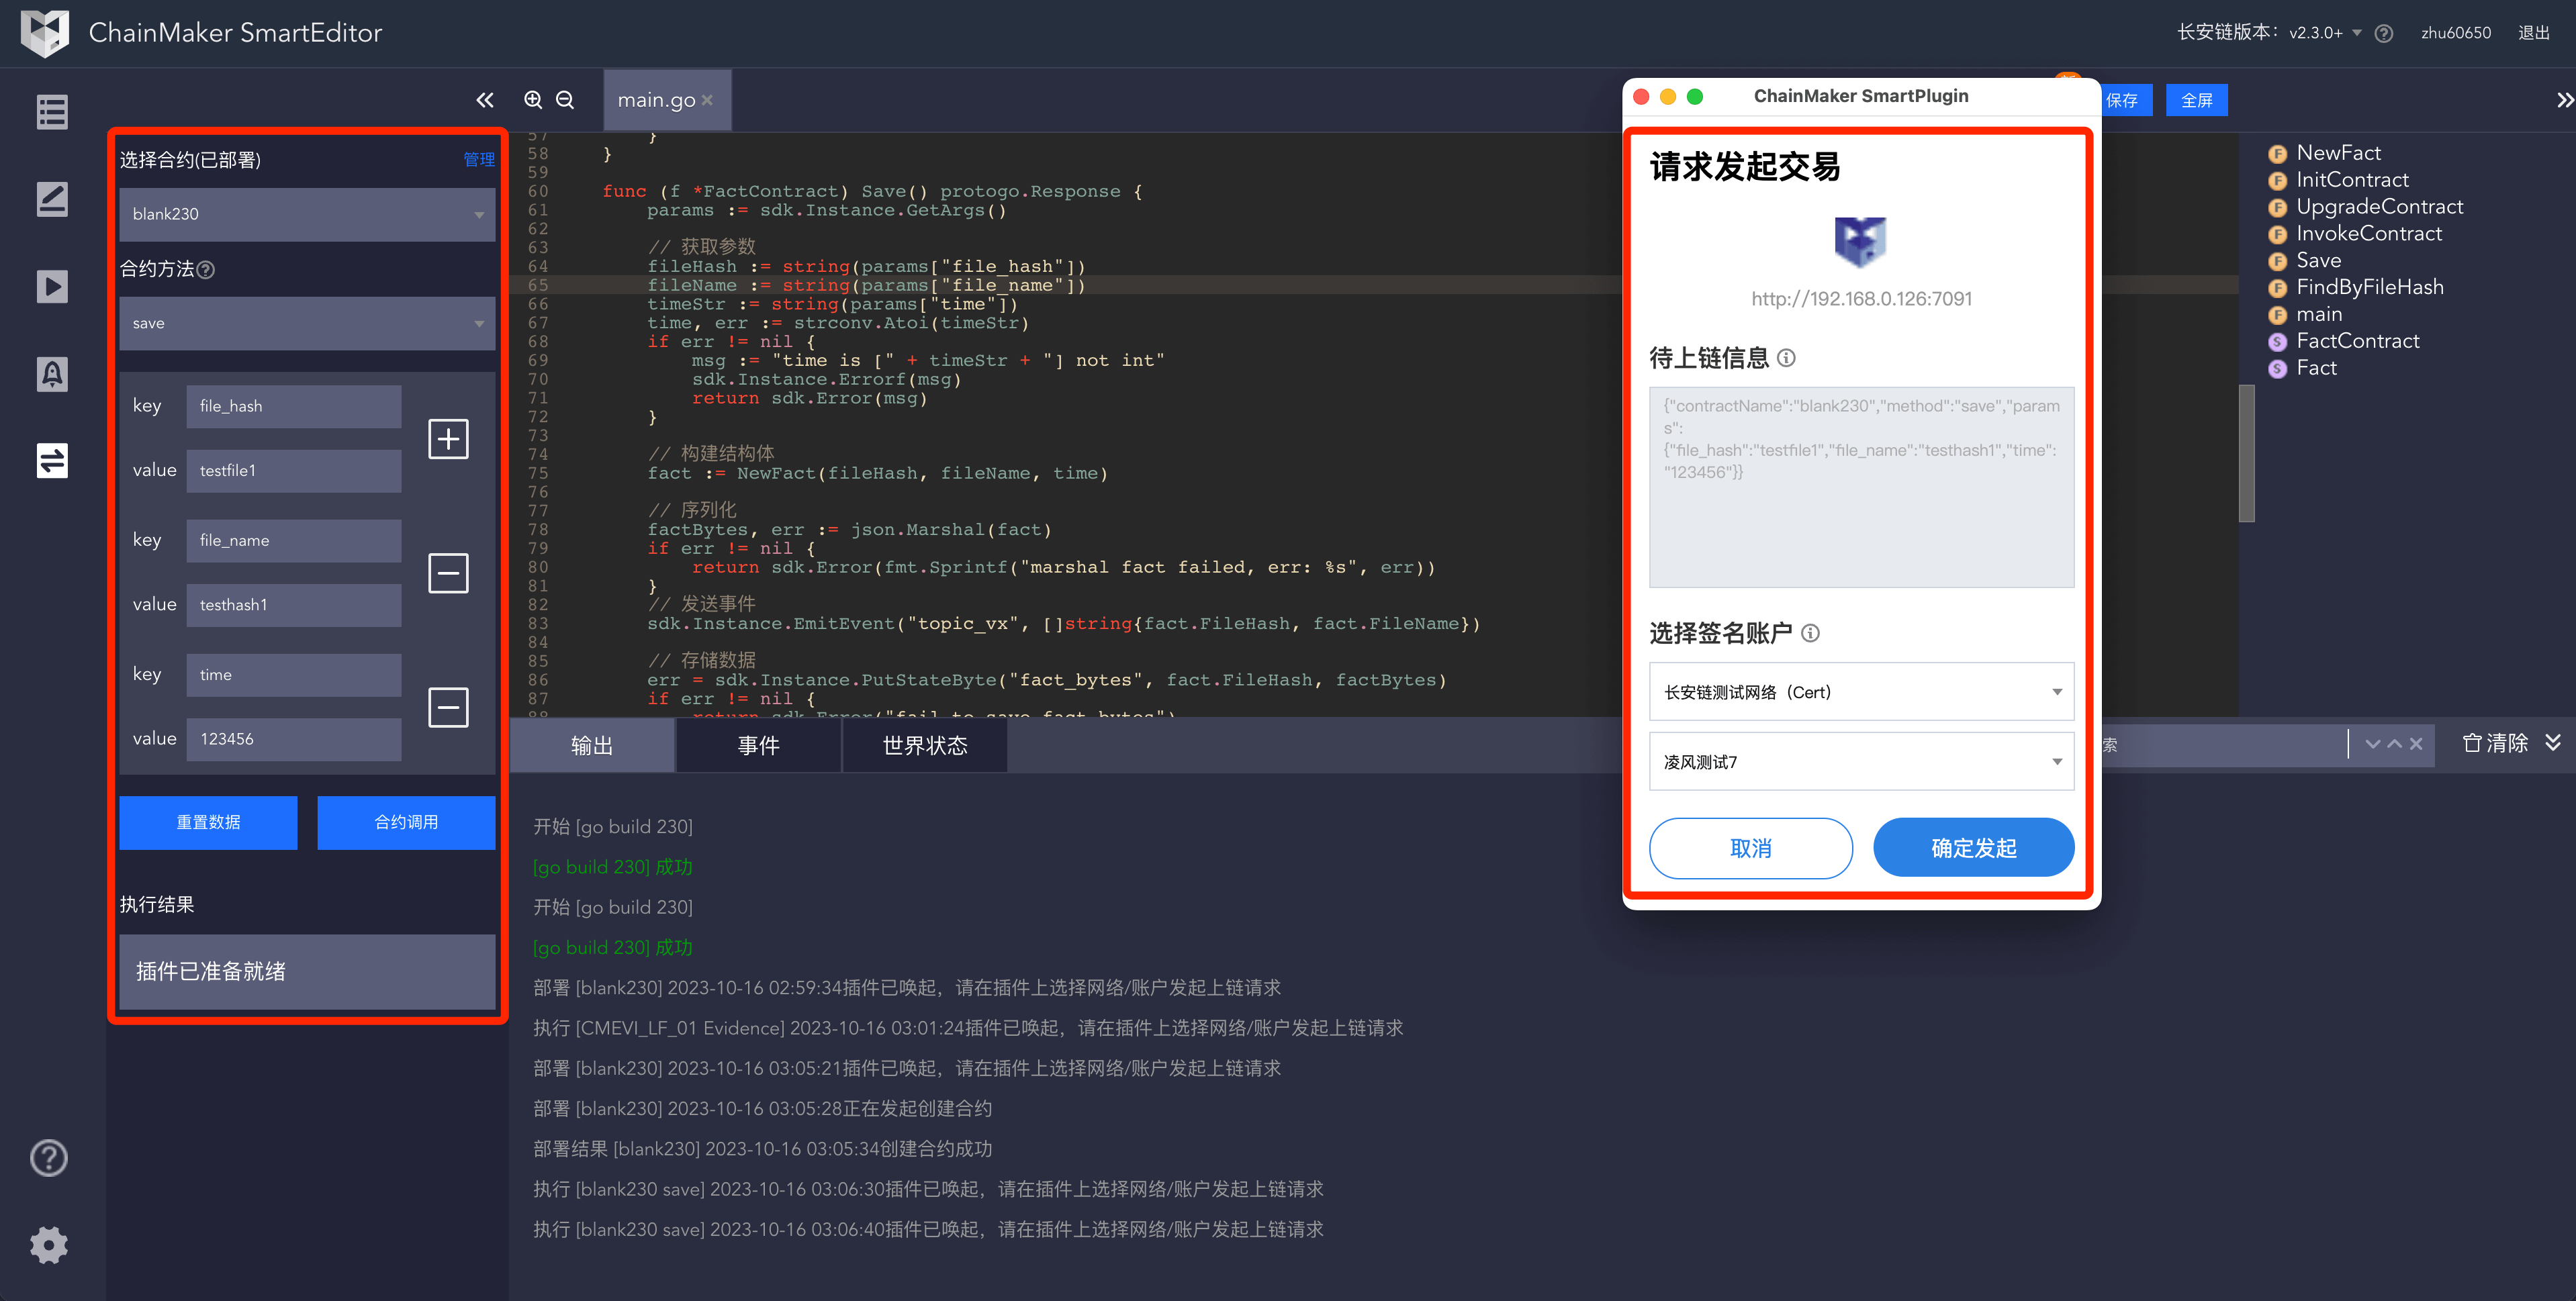Open the contract invoke arrows icon
2576x1301 pixels.
coord(52,461)
